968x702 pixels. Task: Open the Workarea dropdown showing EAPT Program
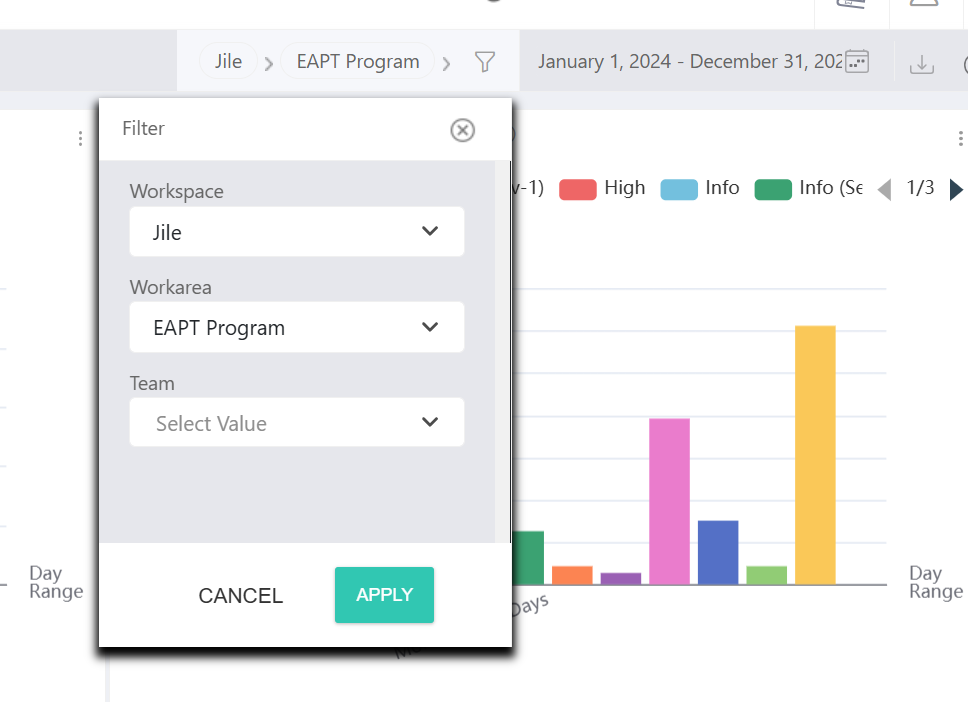pos(297,328)
